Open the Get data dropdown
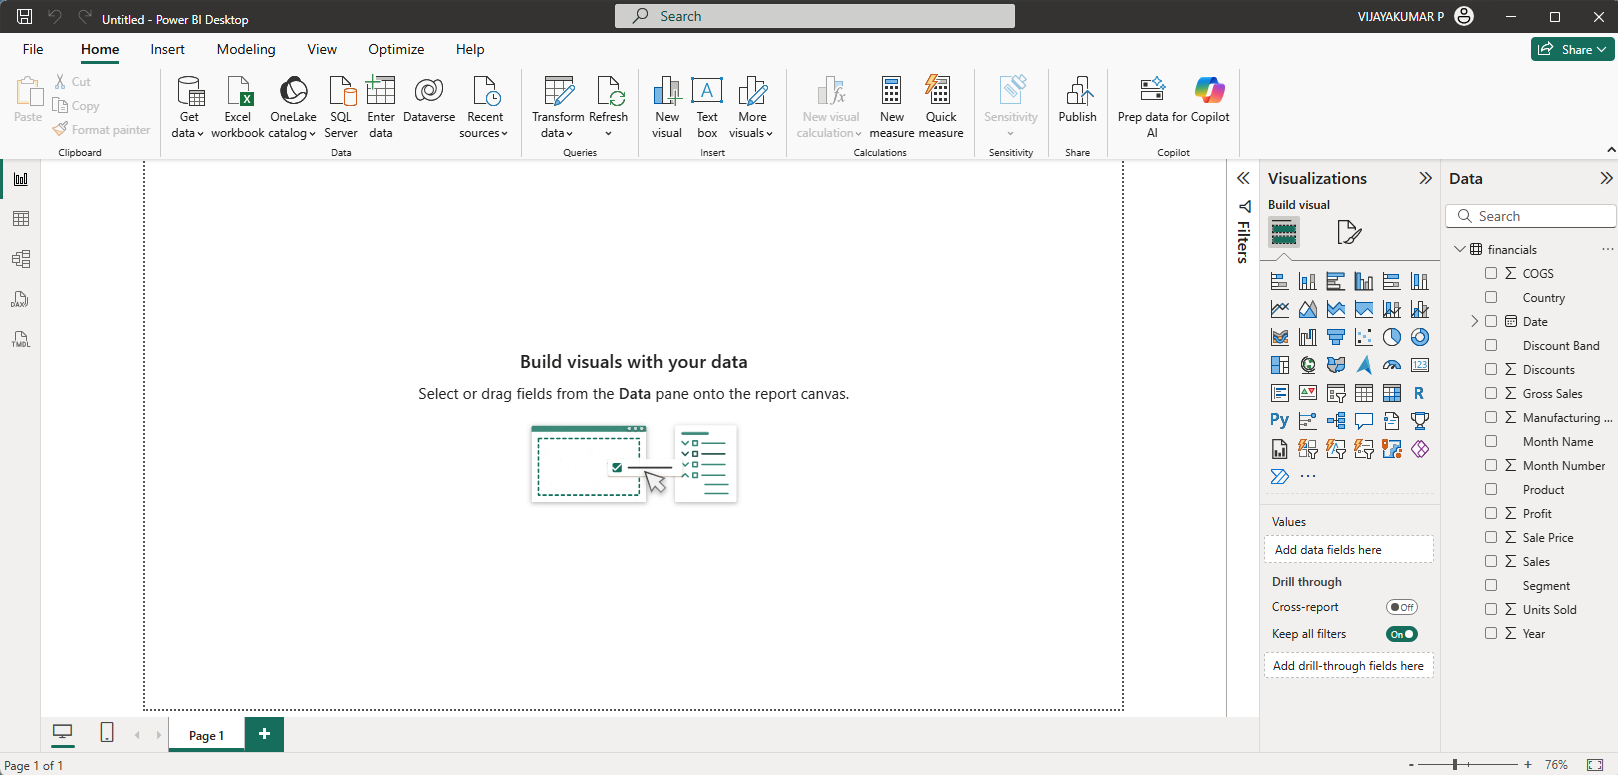 (188, 133)
